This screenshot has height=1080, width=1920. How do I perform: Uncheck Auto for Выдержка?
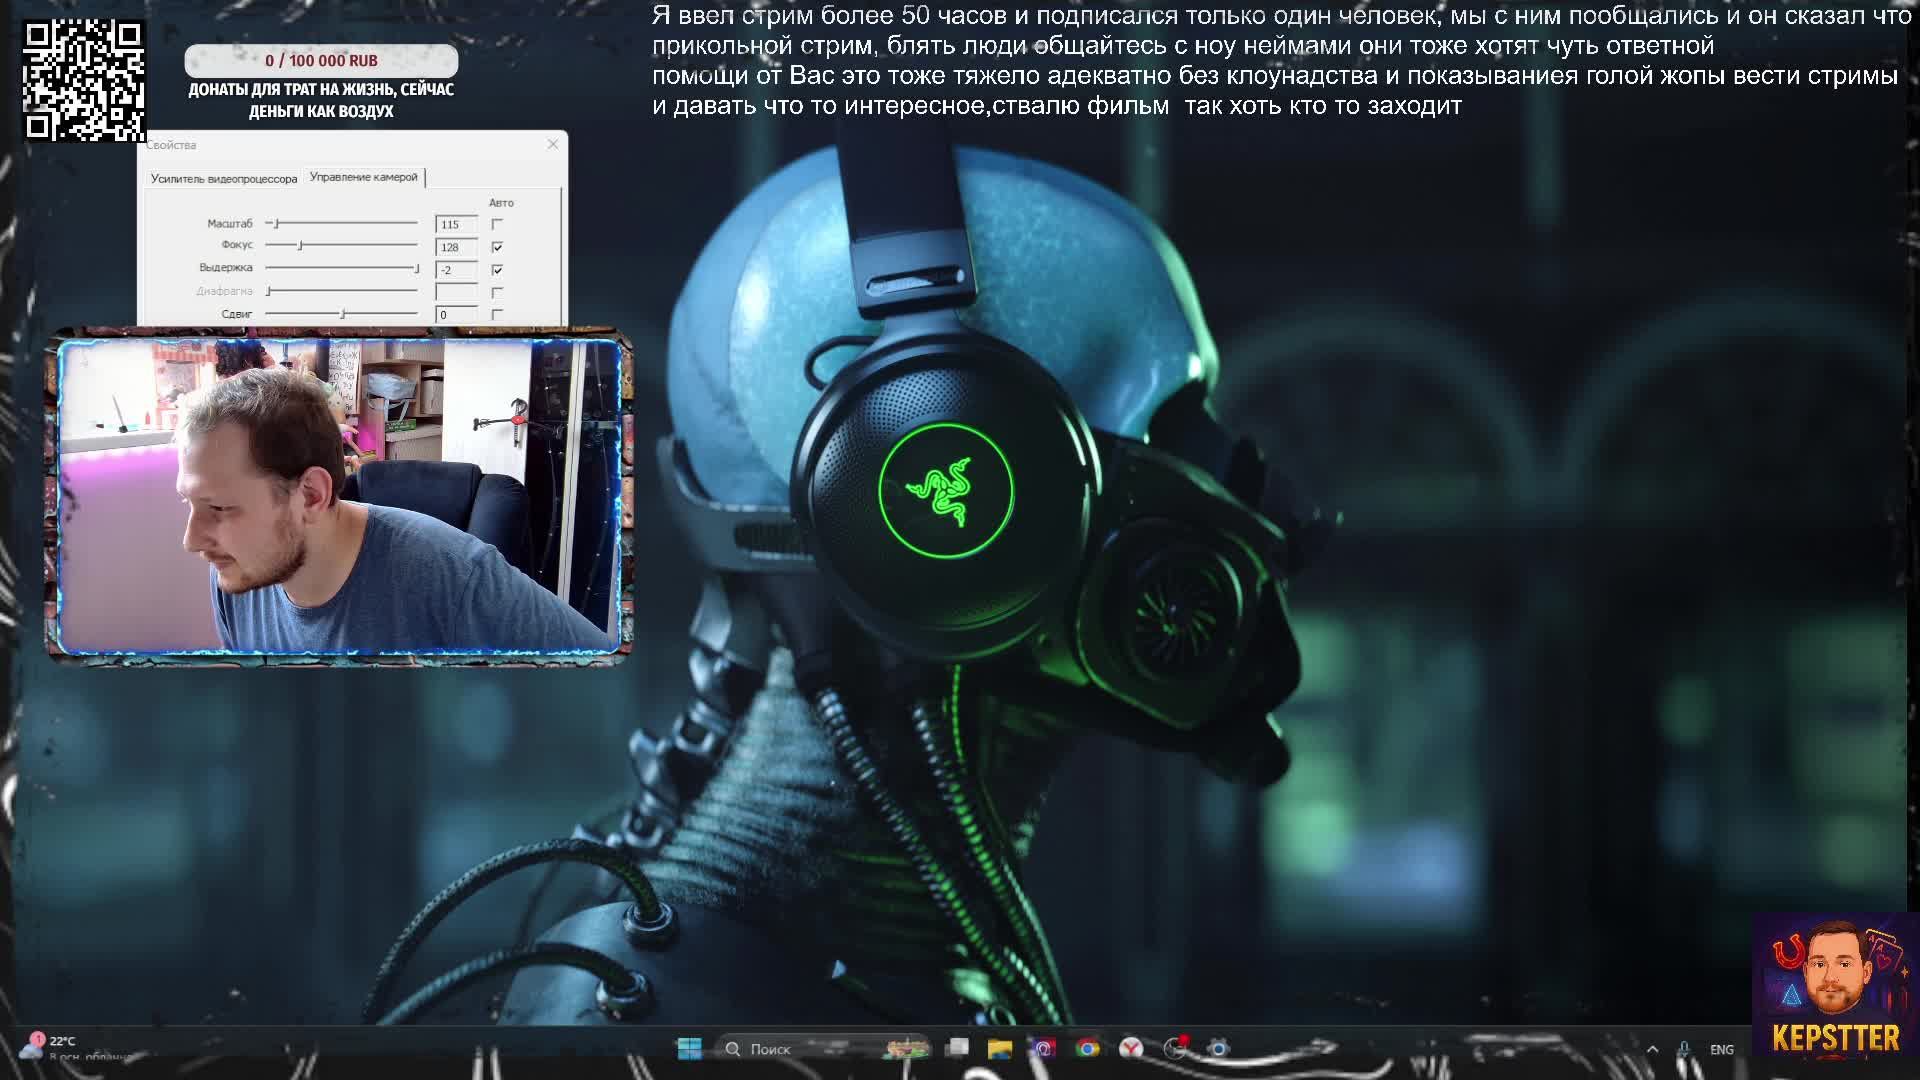[x=497, y=270]
